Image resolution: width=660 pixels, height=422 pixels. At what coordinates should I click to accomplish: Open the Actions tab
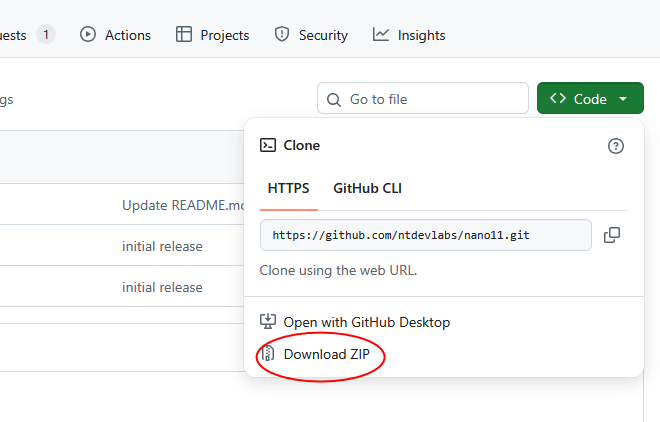(x=115, y=35)
